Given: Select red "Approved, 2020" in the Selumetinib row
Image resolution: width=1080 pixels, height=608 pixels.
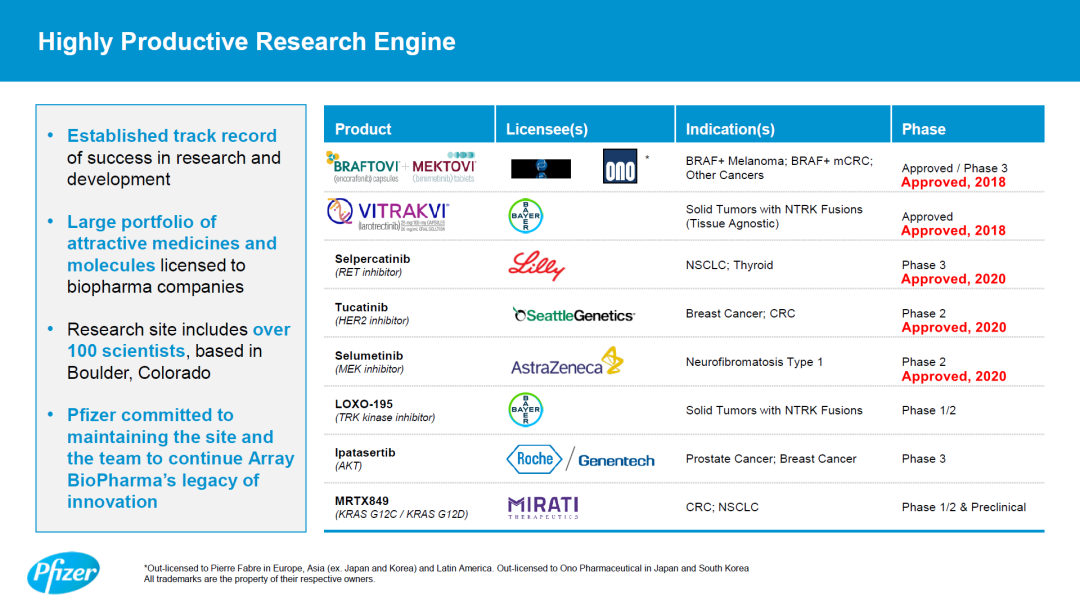Looking at the screenshot, I should click(954, 376).
